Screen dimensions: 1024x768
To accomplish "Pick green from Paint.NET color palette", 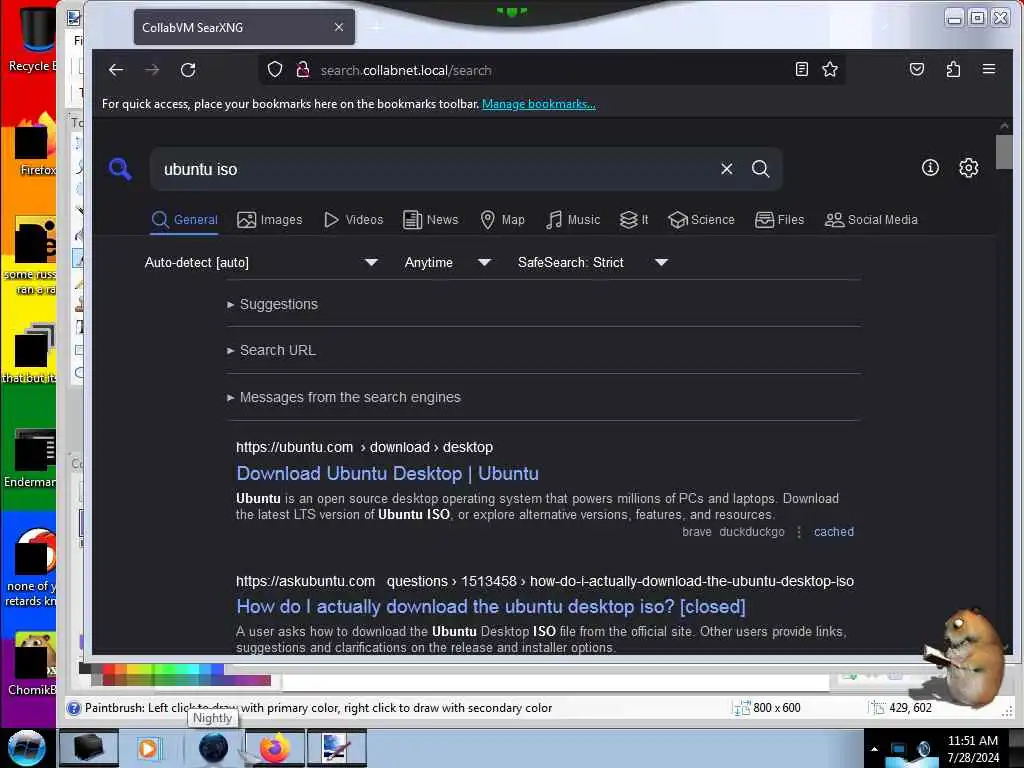I will [x=171, y=669].
